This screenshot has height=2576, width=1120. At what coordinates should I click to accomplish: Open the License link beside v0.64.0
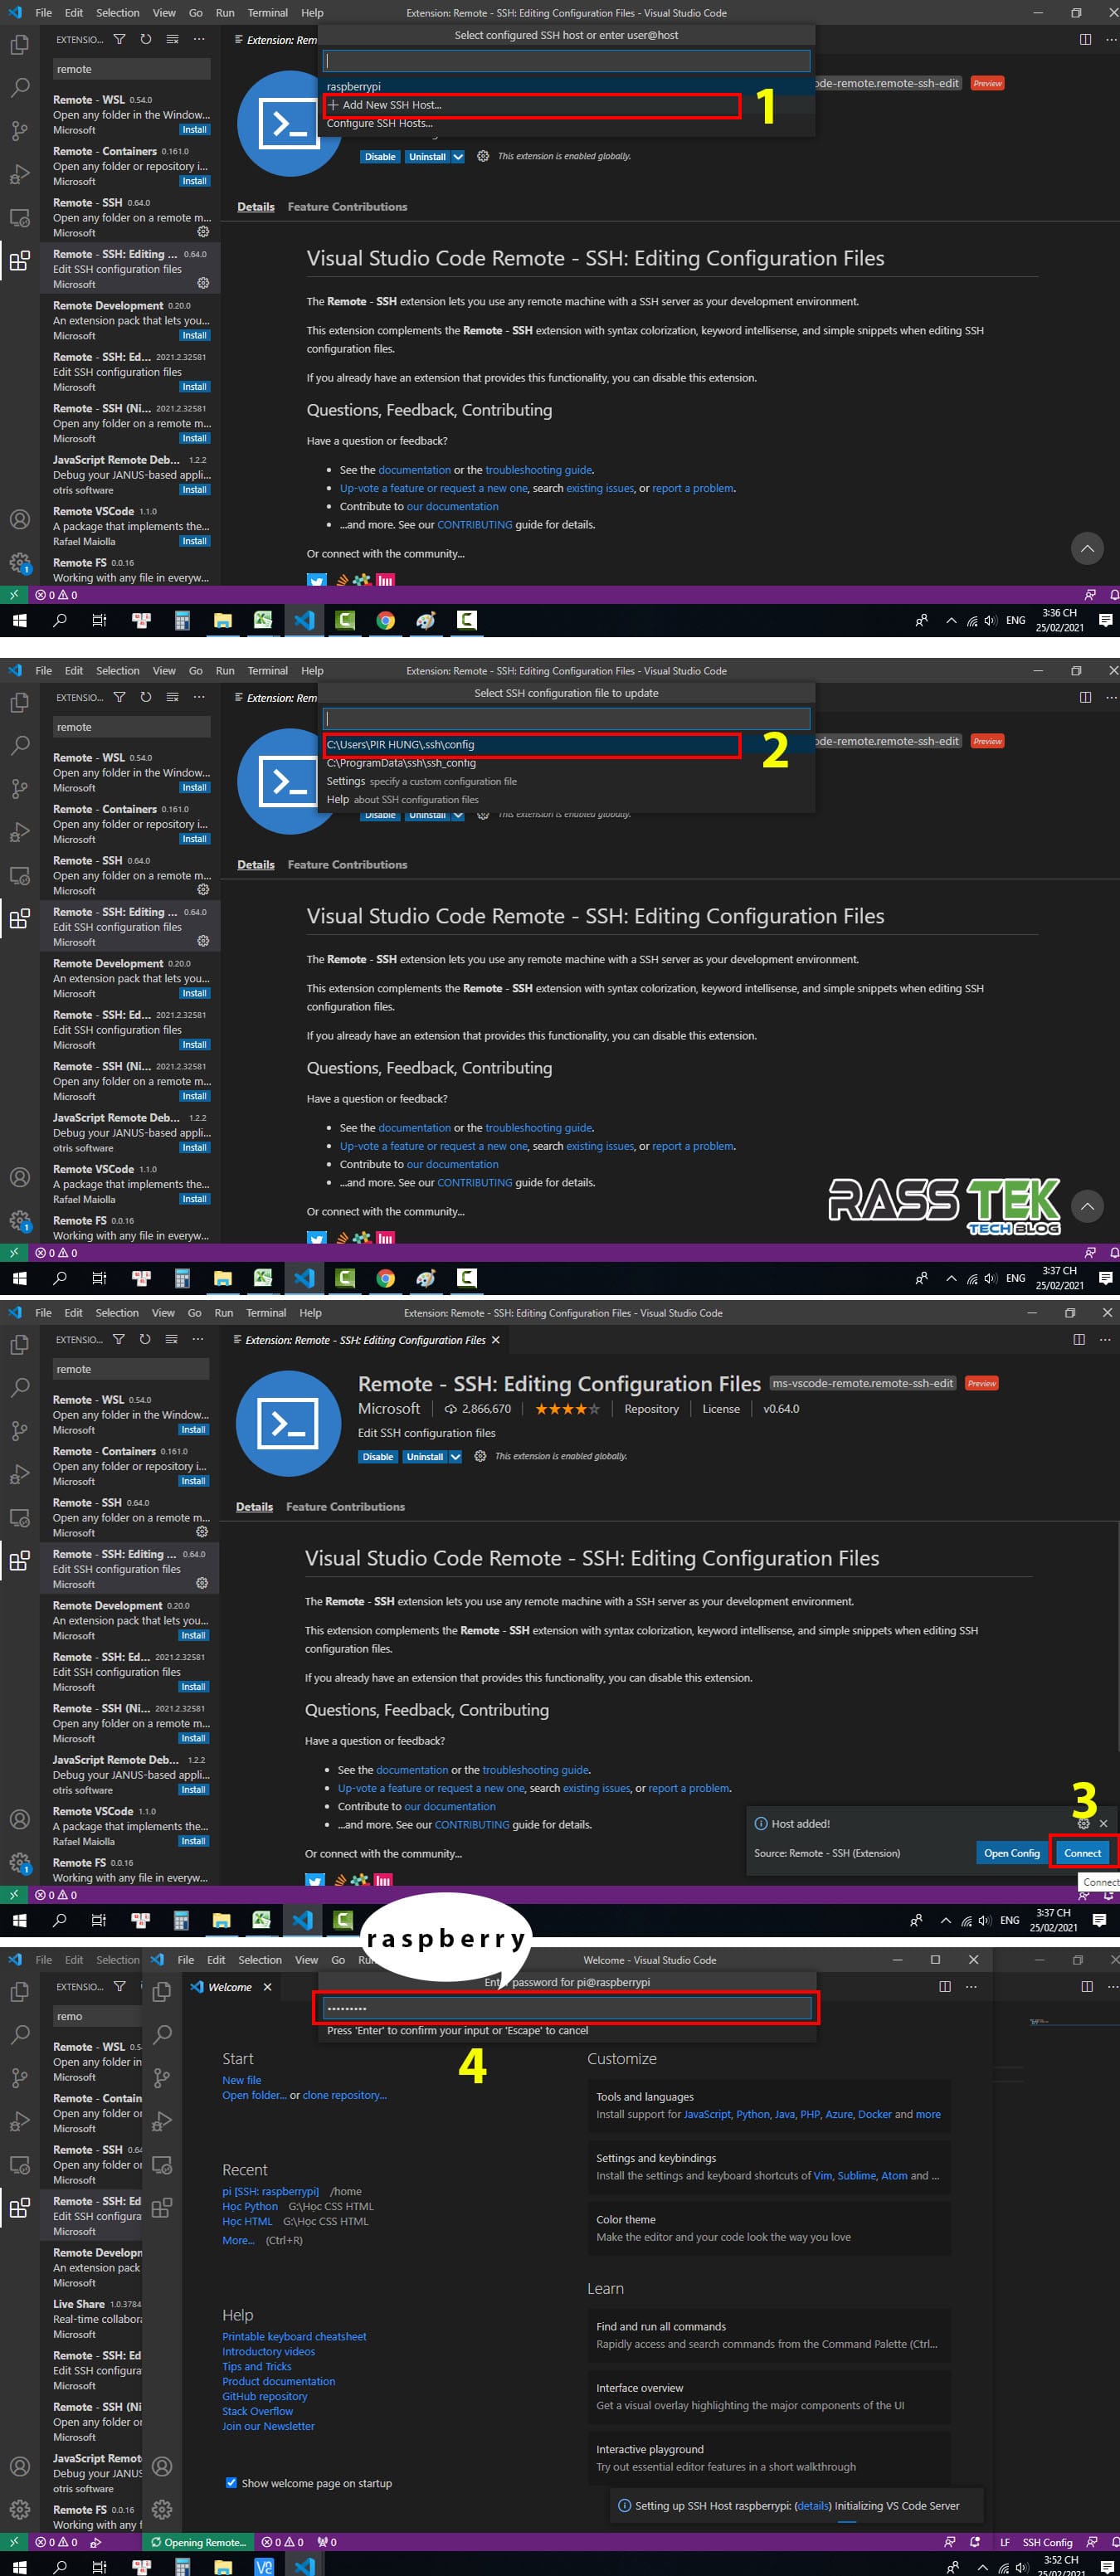click(x=721, y=1409)
